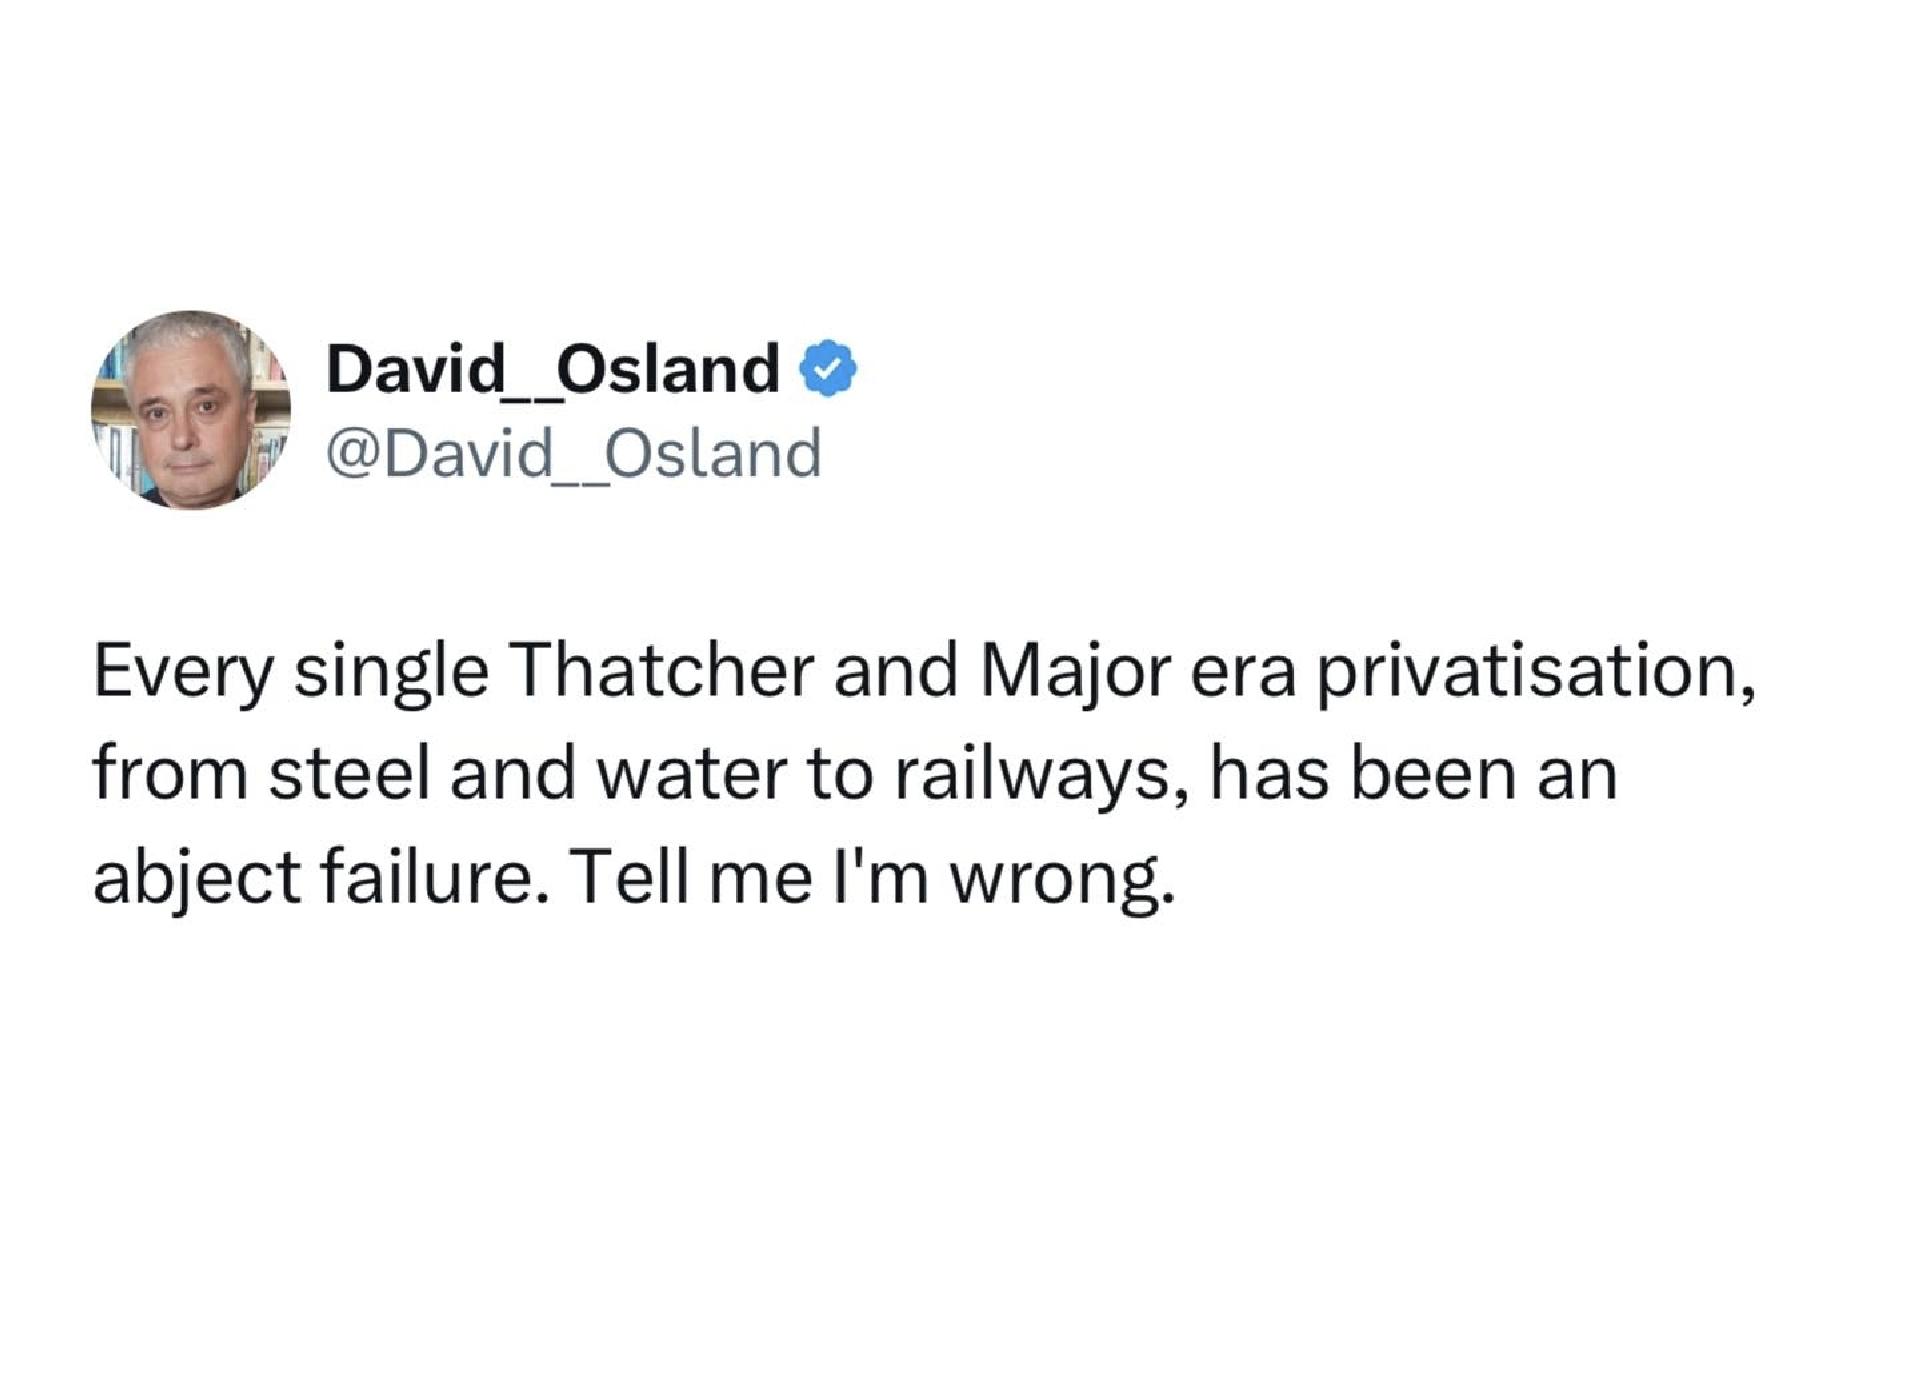1920x1381 pixels.
Task: Open David Osland's profile picture
Action: tap(191, 410)
